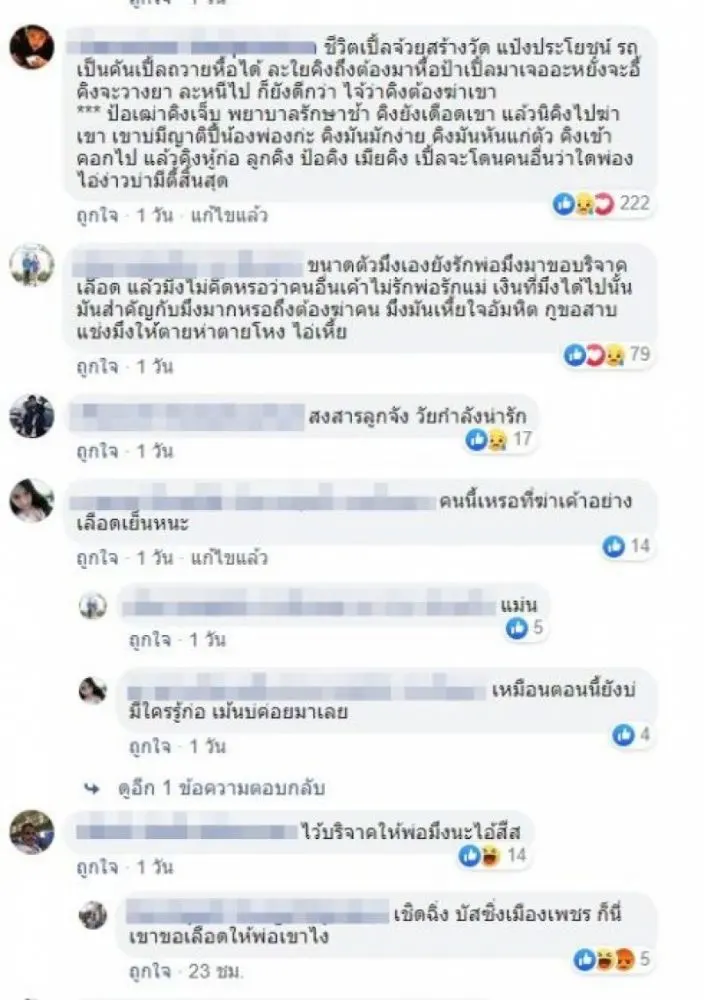704x1000 pixels.
Task: Open reactions with count 222
Action: (x=601, y=203)
